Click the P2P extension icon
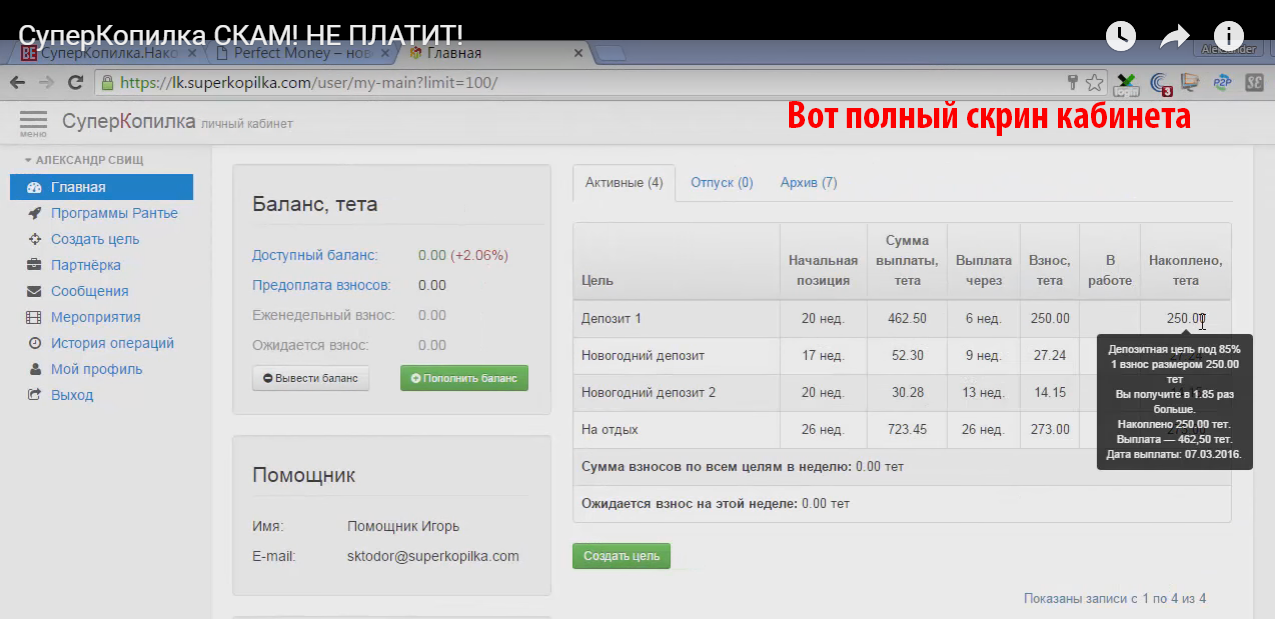The height and width of the screenshot is (619, 1275). [x=1221, y=83]
